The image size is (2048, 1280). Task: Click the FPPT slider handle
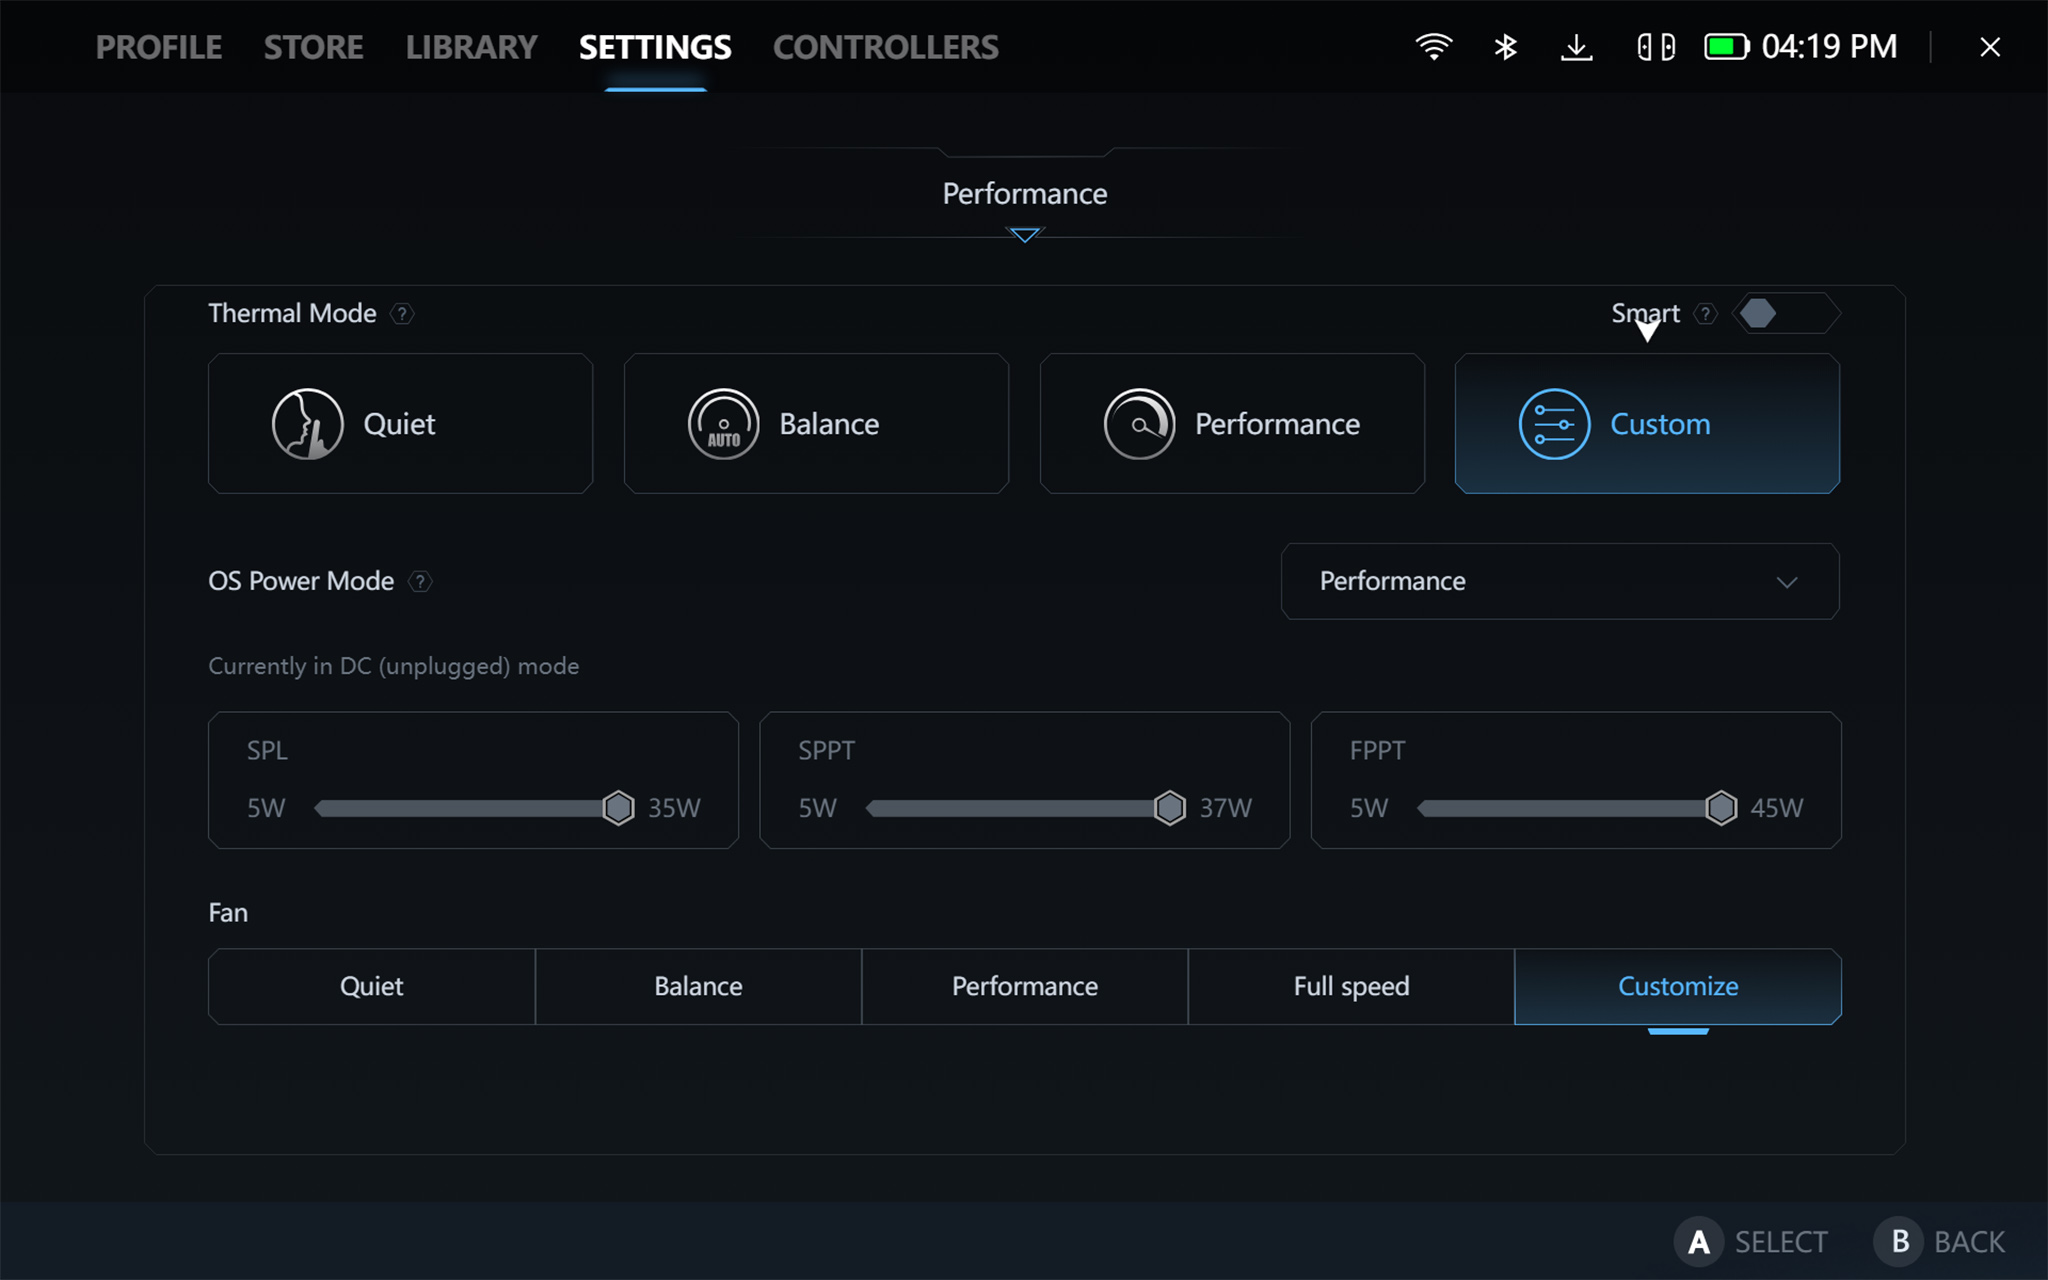(x=1720, y=807)
